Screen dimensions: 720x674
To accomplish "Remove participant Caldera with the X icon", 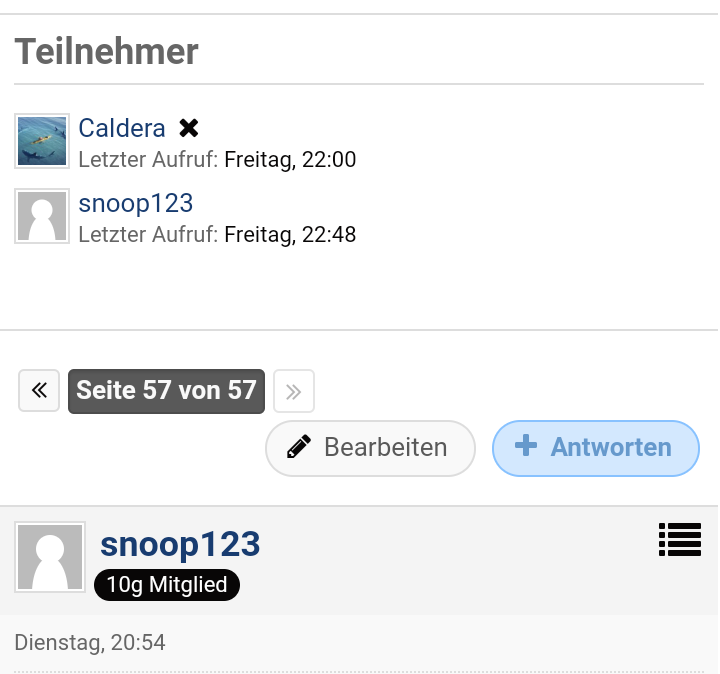I will click(x=189, y=128).
